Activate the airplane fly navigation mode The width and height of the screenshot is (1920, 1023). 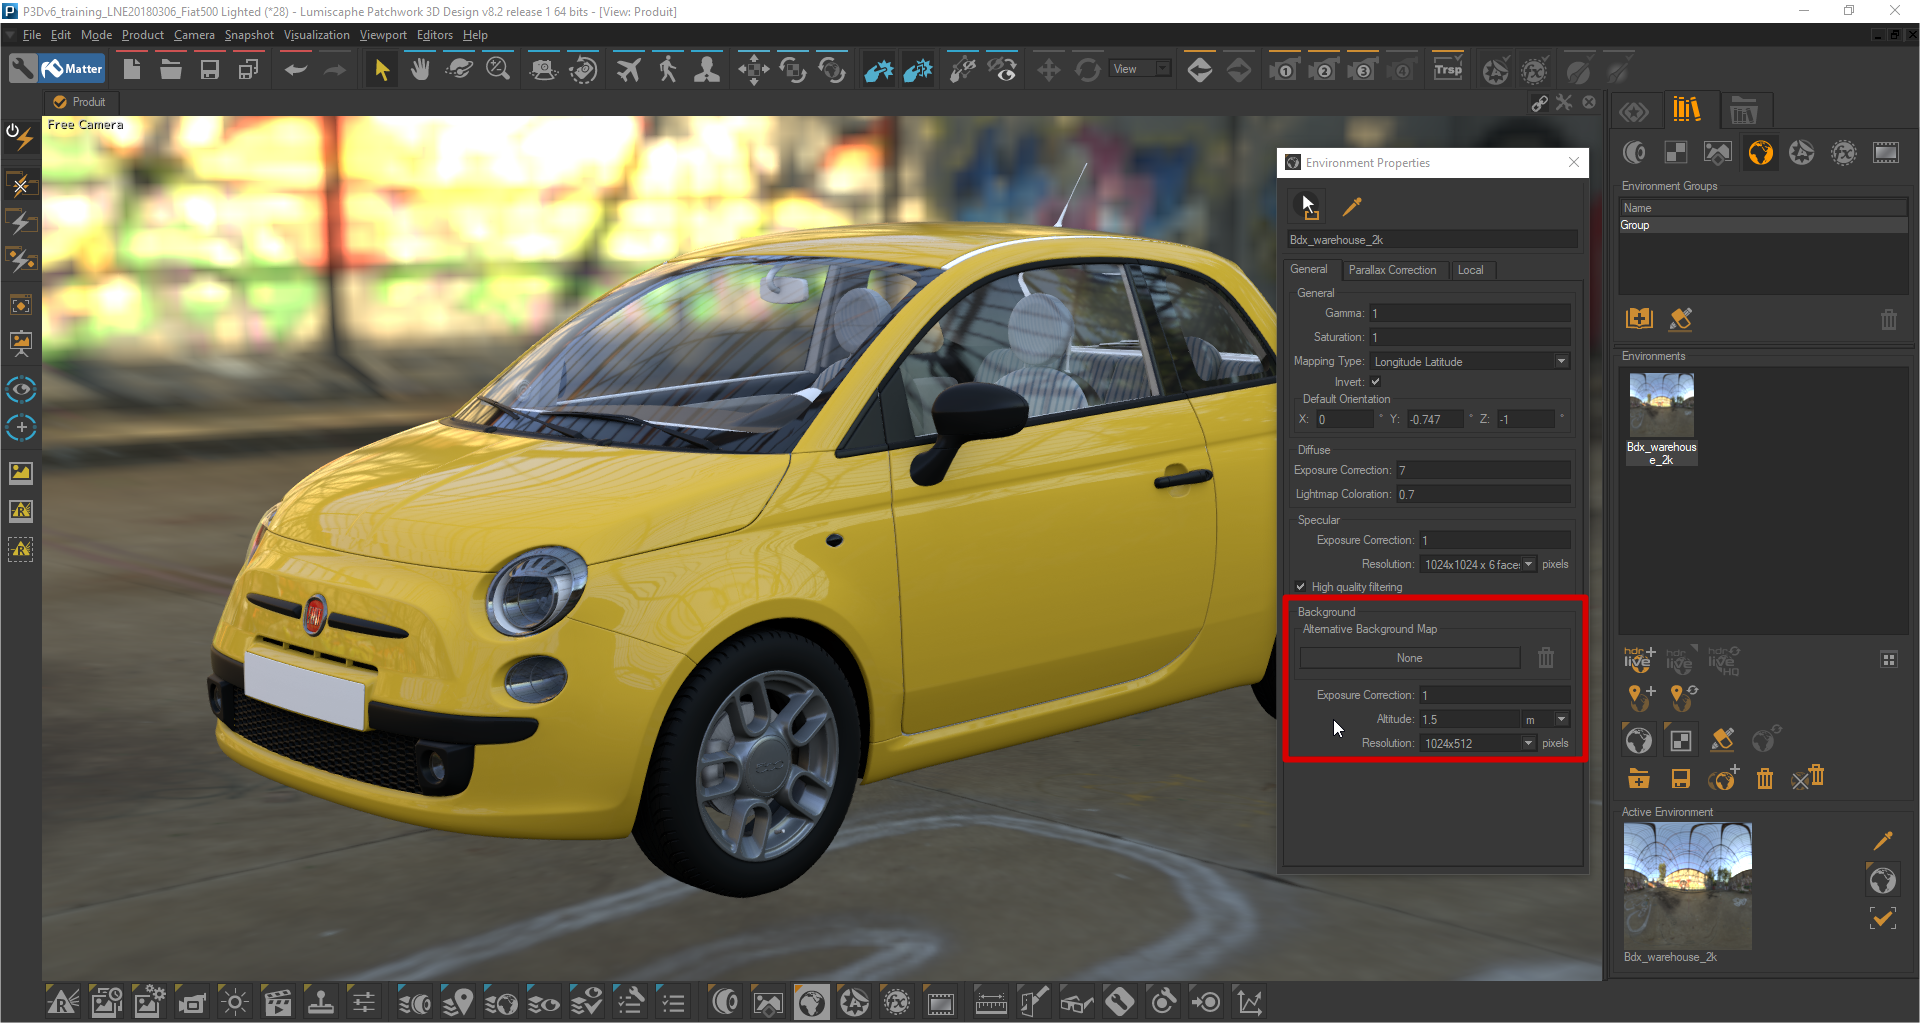pyautogui.click(x=628, y=69)
